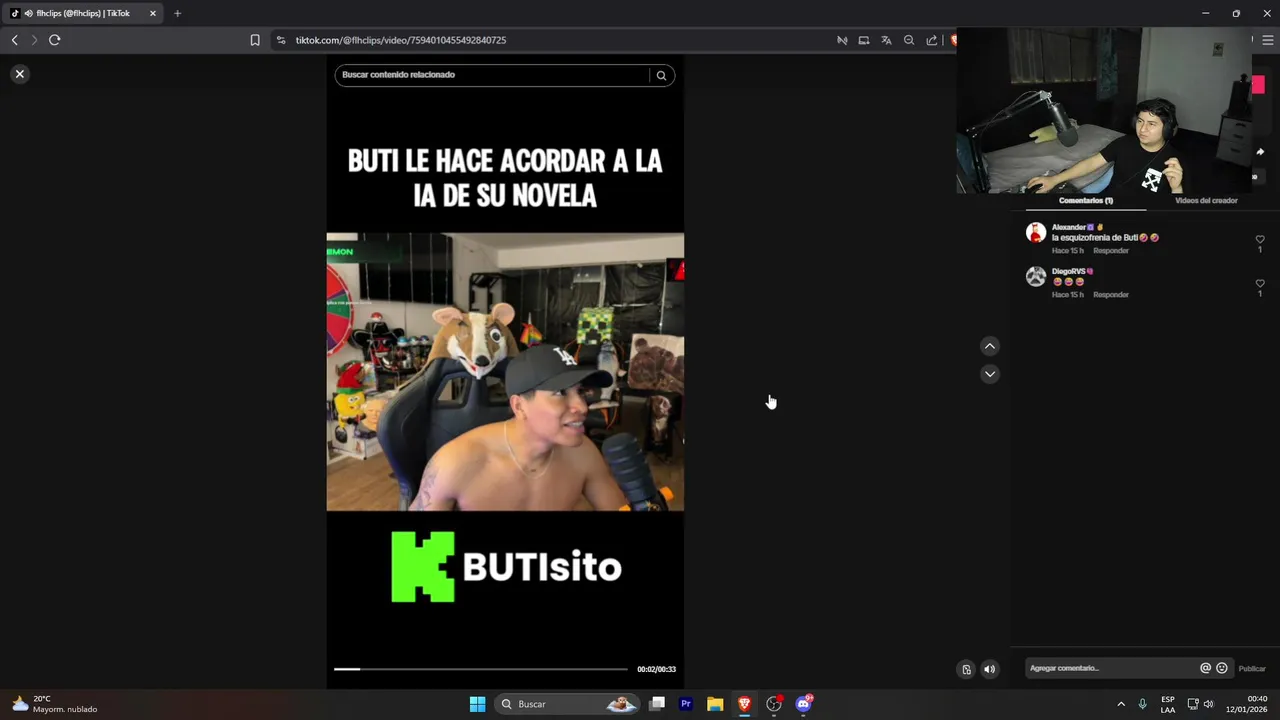
Task: Translate this page with the translate icon
Action: 886,40
